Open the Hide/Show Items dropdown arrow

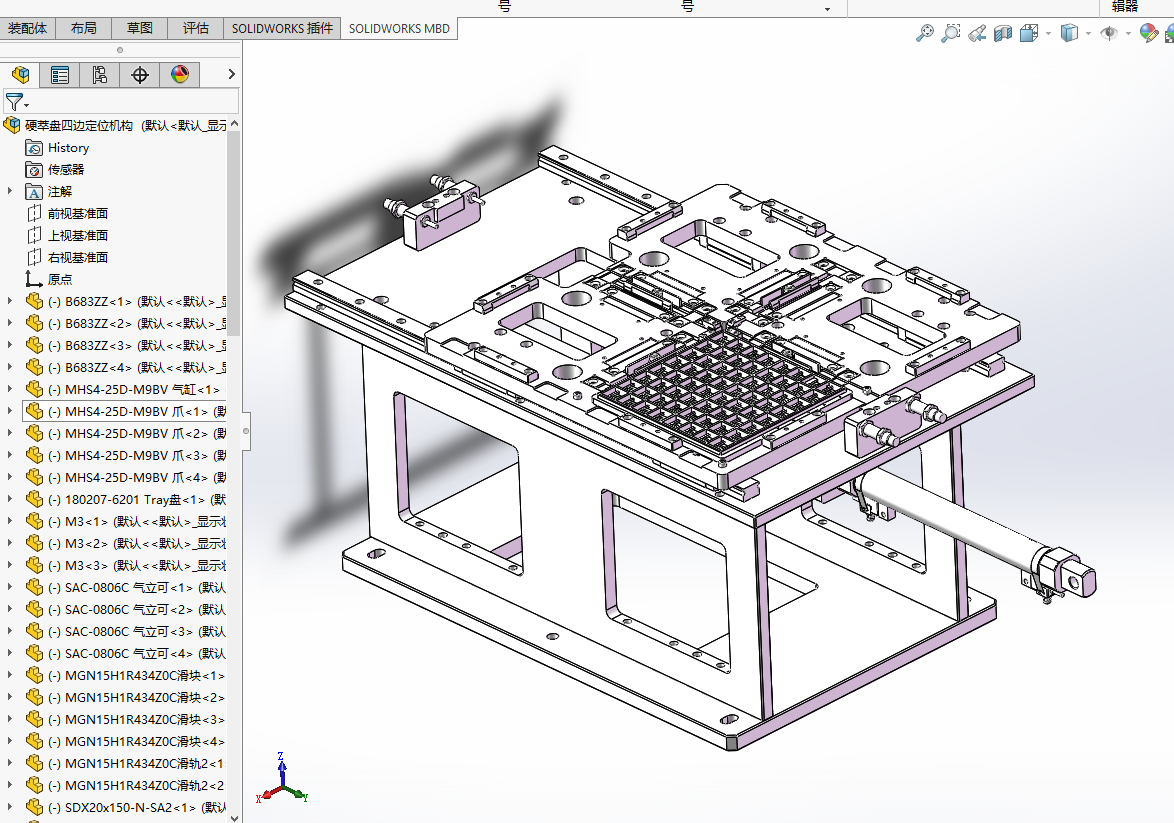(1128, 33)
